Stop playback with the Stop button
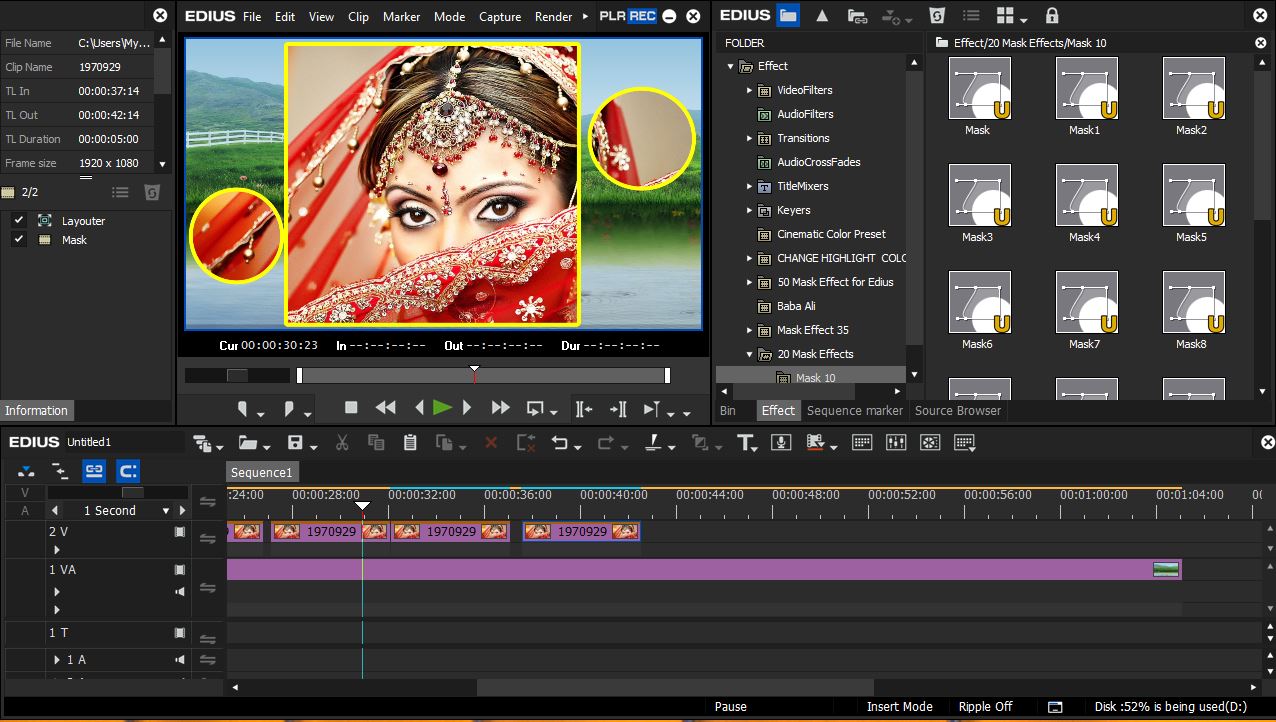The height and width of the screenshot is (722, 1276). point(351,407)
